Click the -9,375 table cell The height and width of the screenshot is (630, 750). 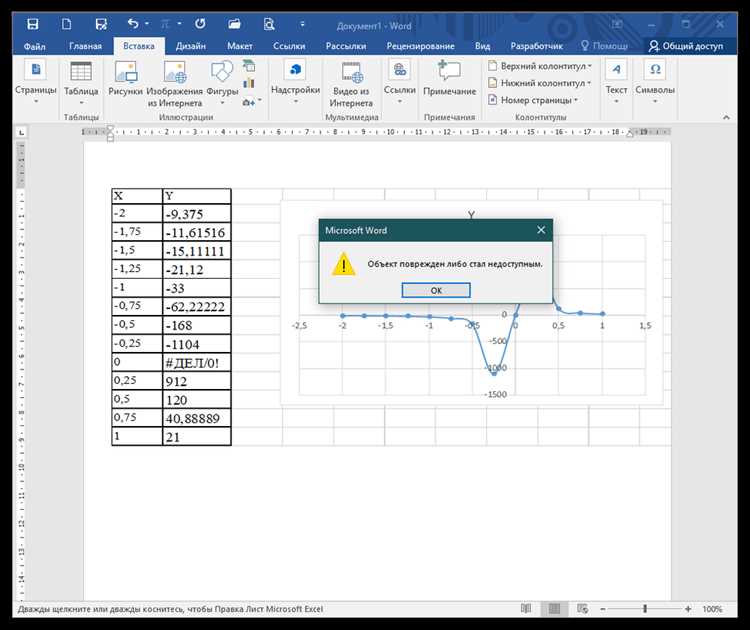pyautogui.click(x=197, y=214)
